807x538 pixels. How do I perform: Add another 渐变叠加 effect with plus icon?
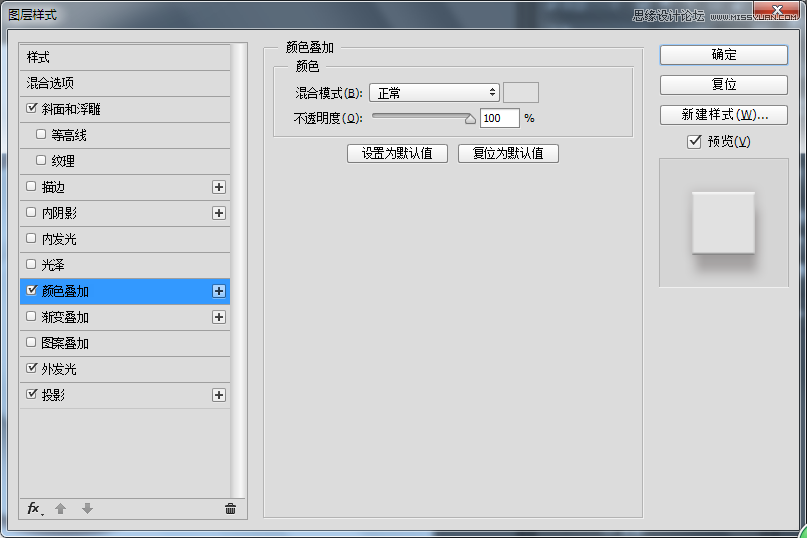tap(219, 317)
